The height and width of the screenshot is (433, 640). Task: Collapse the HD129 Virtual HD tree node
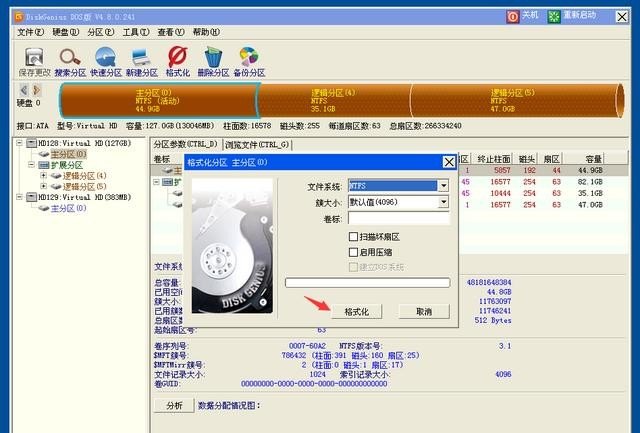coord(19,197)
